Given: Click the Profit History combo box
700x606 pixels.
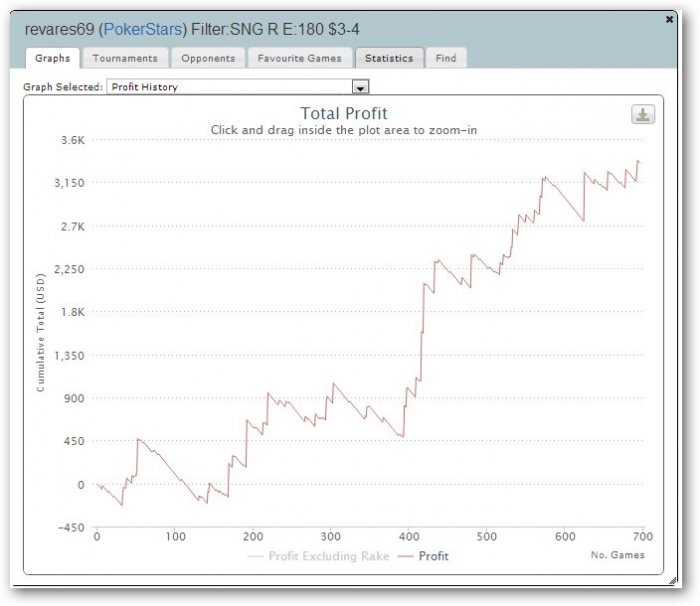Looking at the screenshot, I should coord(238,87).
